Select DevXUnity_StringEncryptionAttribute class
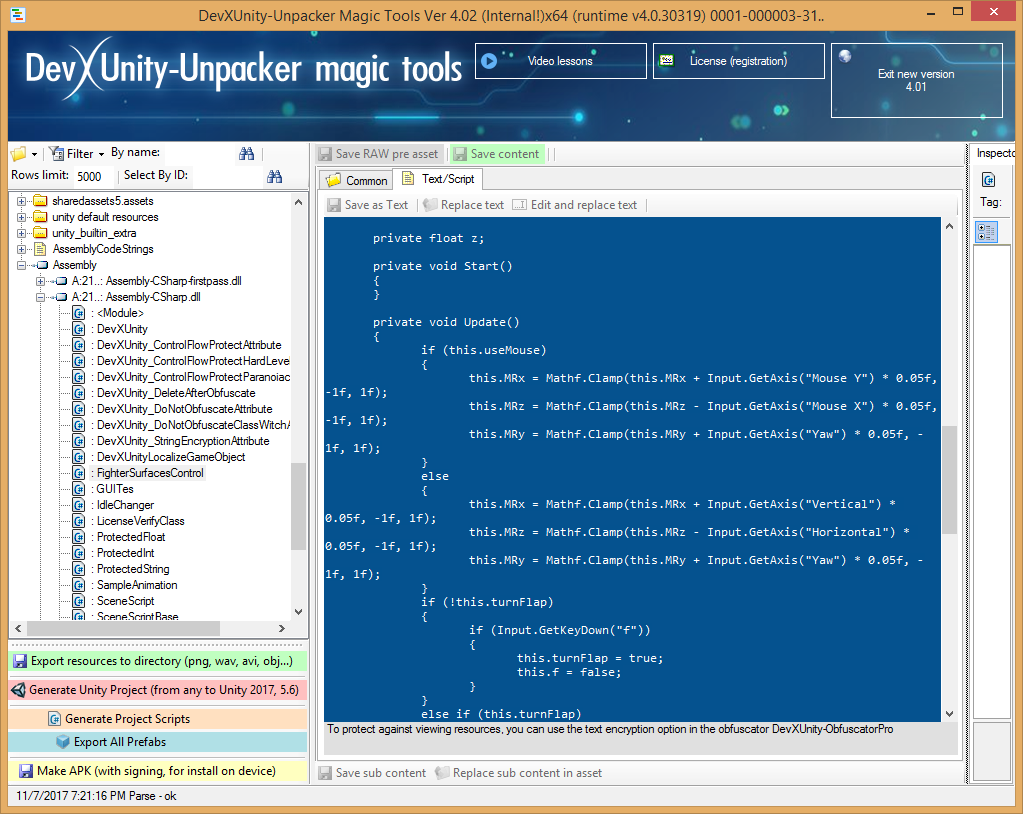The image size is (1023, 814). click(x=183, y=441)
